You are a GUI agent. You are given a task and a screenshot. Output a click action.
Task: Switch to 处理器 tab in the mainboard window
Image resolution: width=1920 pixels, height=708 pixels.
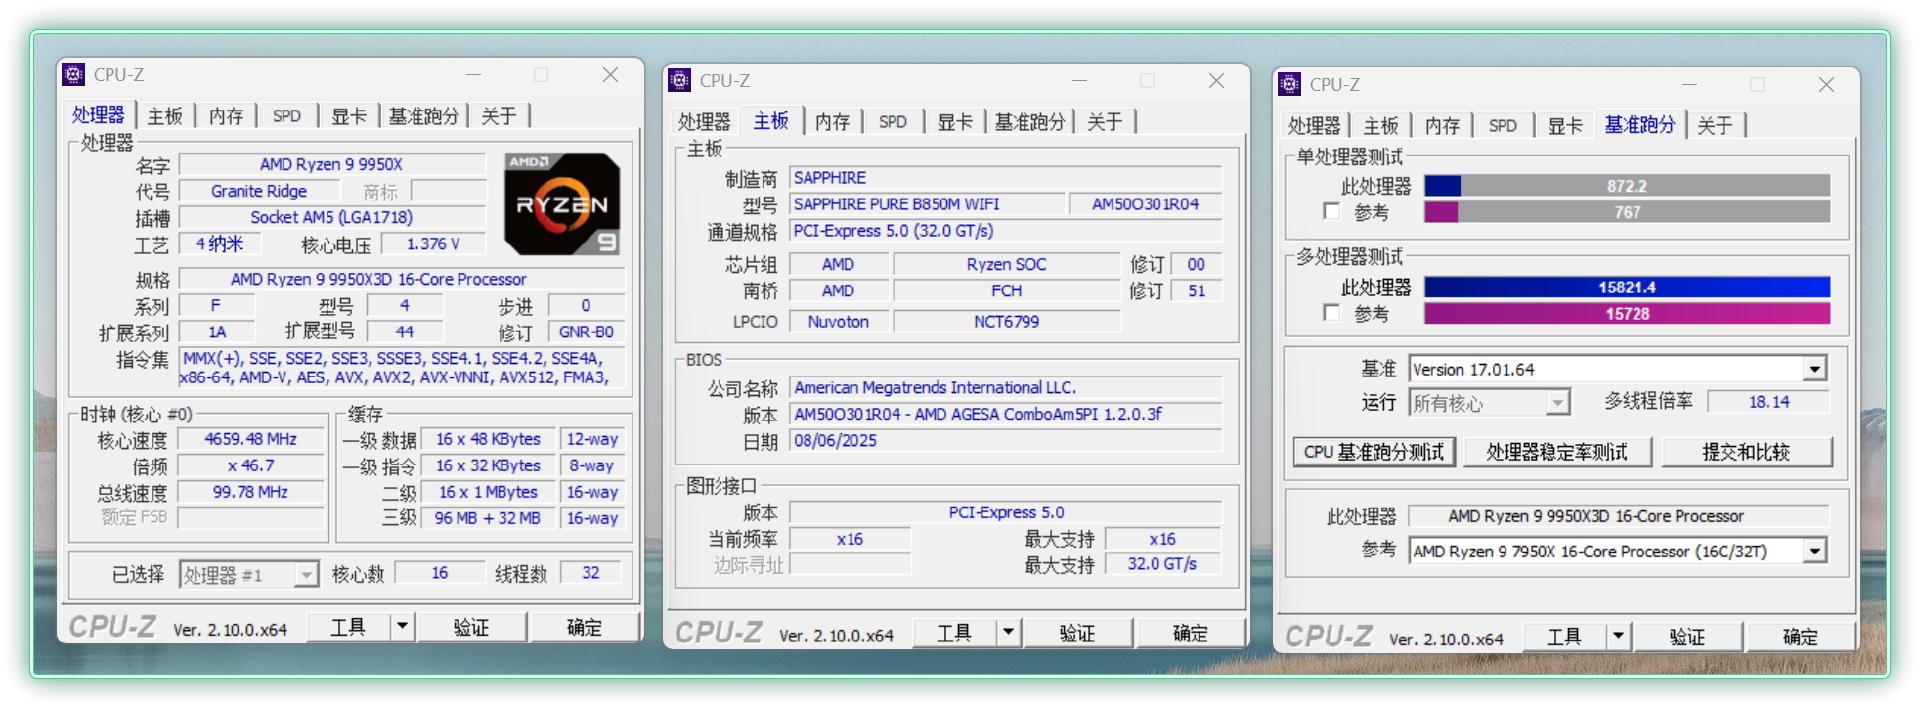tap(704, 122)
